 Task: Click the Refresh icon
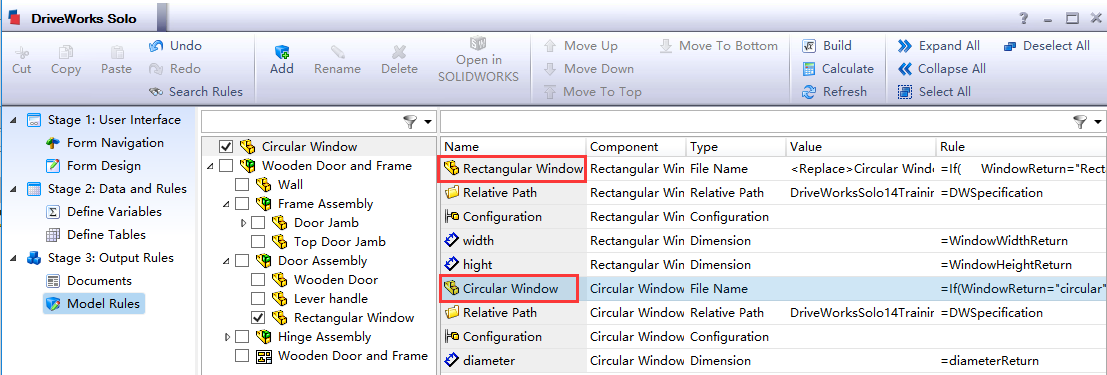(810, 91)
